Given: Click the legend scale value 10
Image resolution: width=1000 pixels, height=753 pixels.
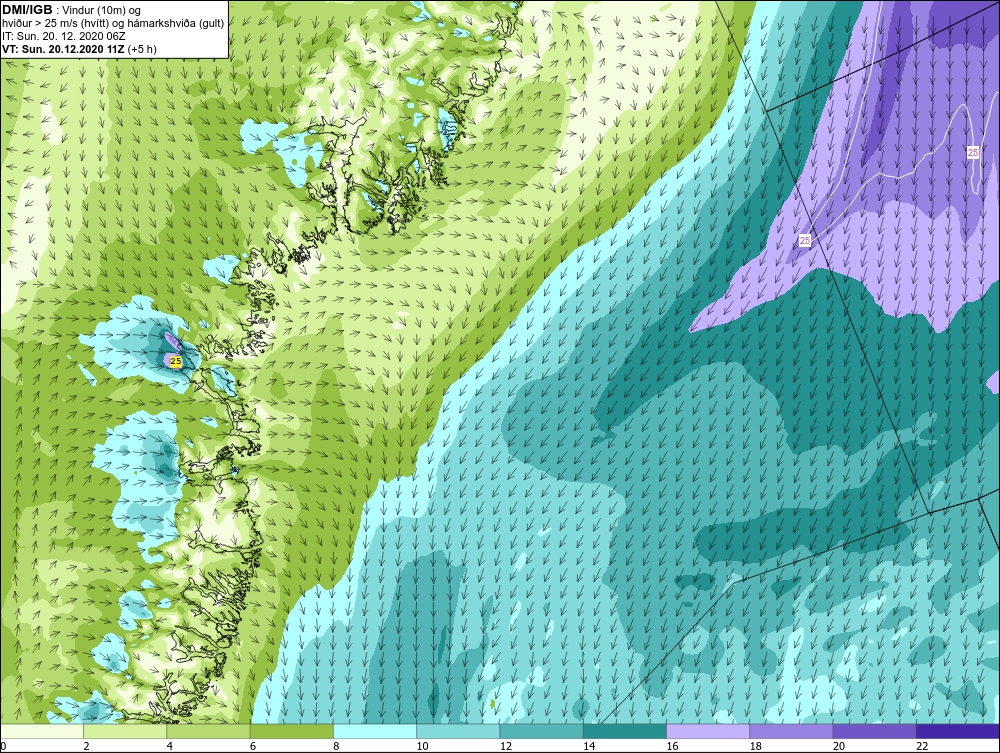Looking at the screenshot, I should click(x=422, y=746).
